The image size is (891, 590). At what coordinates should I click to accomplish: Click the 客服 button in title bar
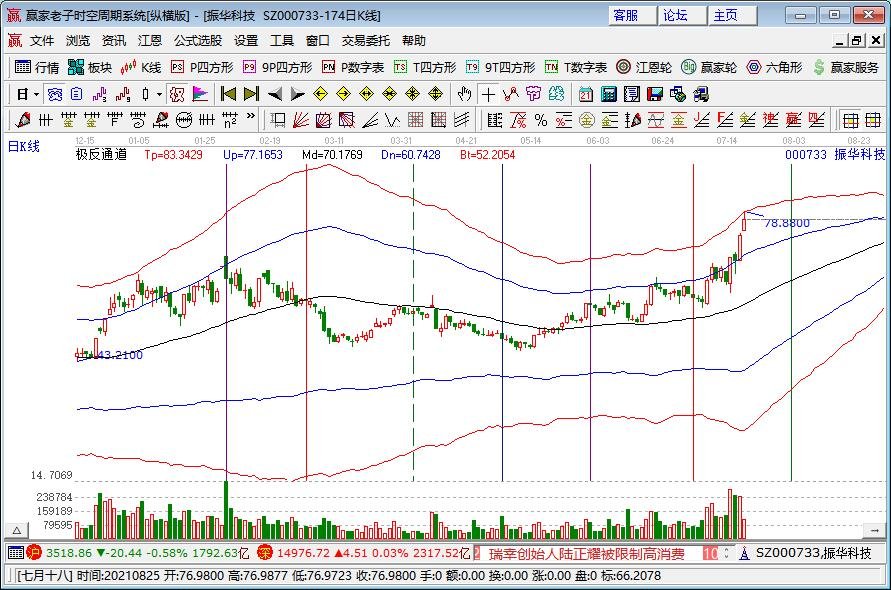[x=626, y=15]
